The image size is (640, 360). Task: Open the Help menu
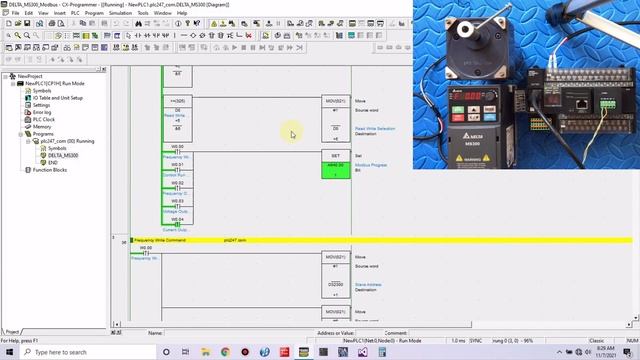point(182,13)
